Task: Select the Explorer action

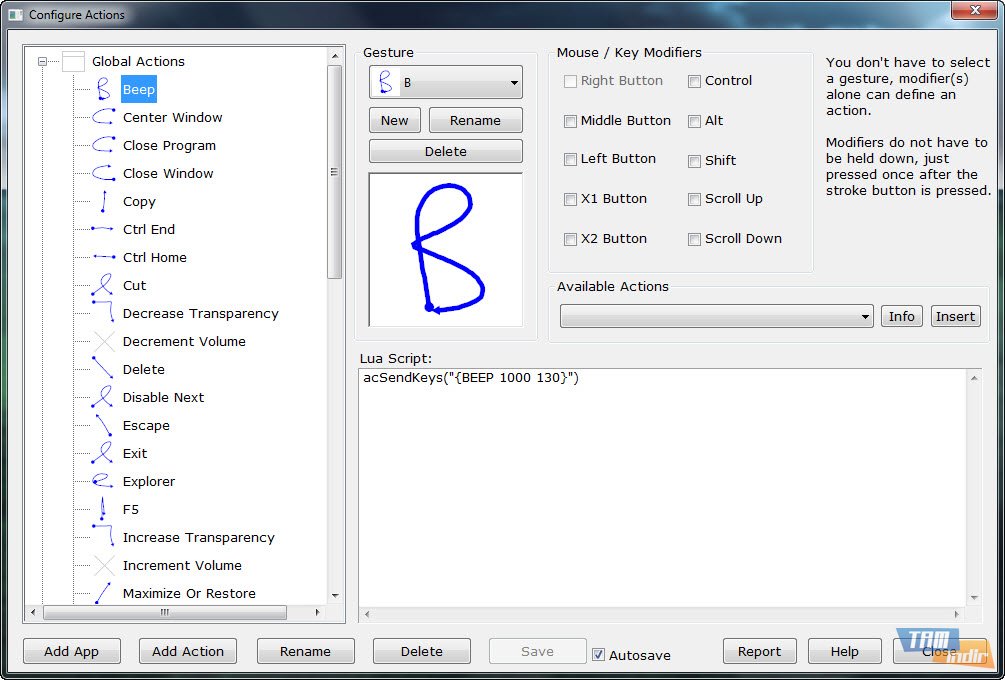Action: click(149, 481)
